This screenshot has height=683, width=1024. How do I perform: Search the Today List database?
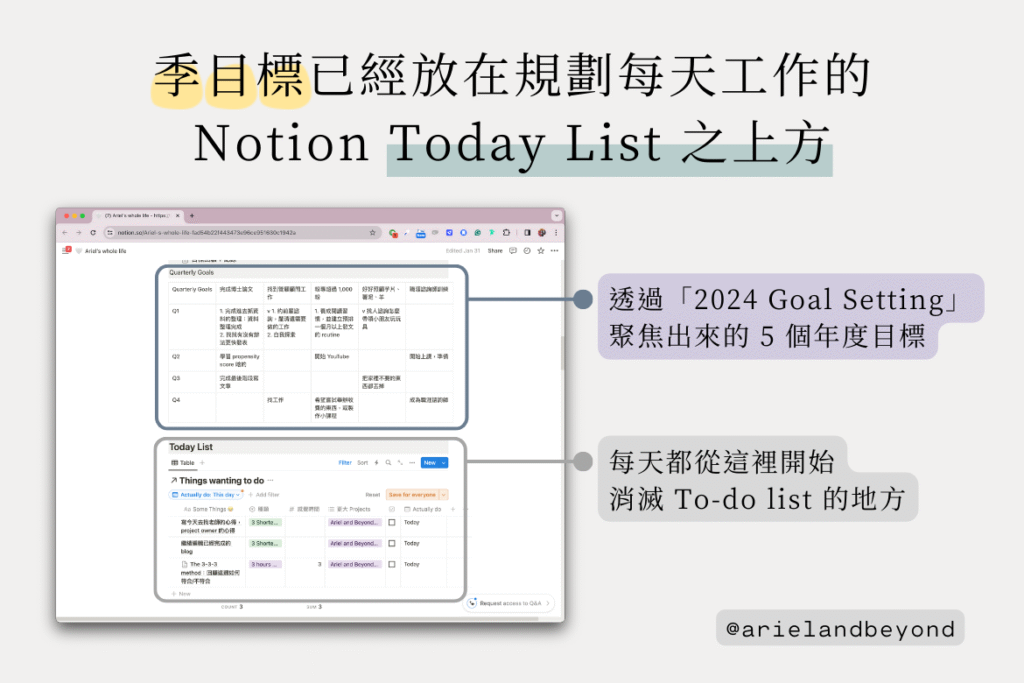click(x=388, y=463)
